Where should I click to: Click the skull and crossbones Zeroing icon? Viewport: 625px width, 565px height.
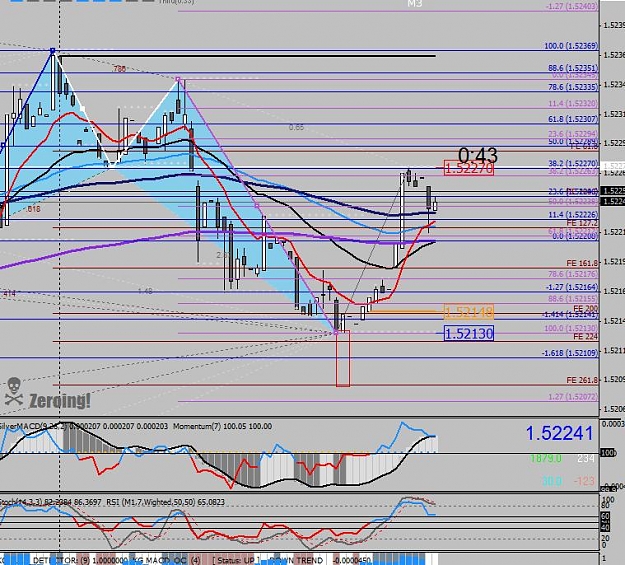pyautogui.click(x=14, y=392)
